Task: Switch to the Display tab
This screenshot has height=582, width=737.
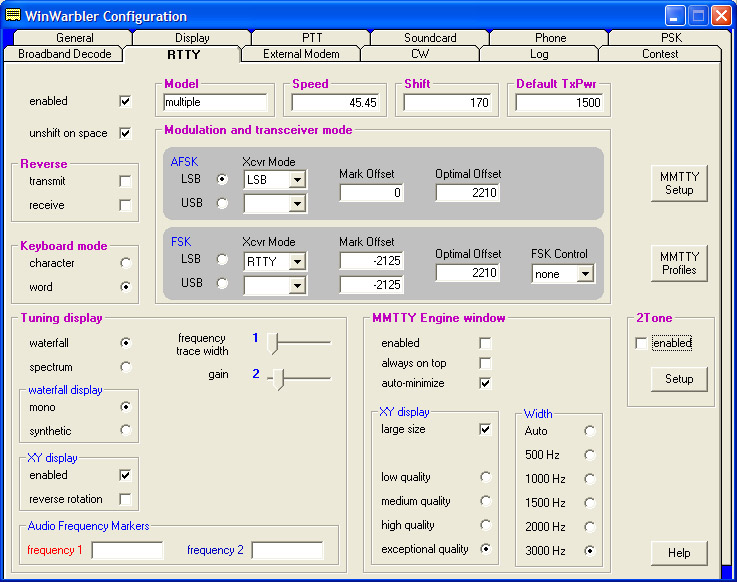Action: 192,38
